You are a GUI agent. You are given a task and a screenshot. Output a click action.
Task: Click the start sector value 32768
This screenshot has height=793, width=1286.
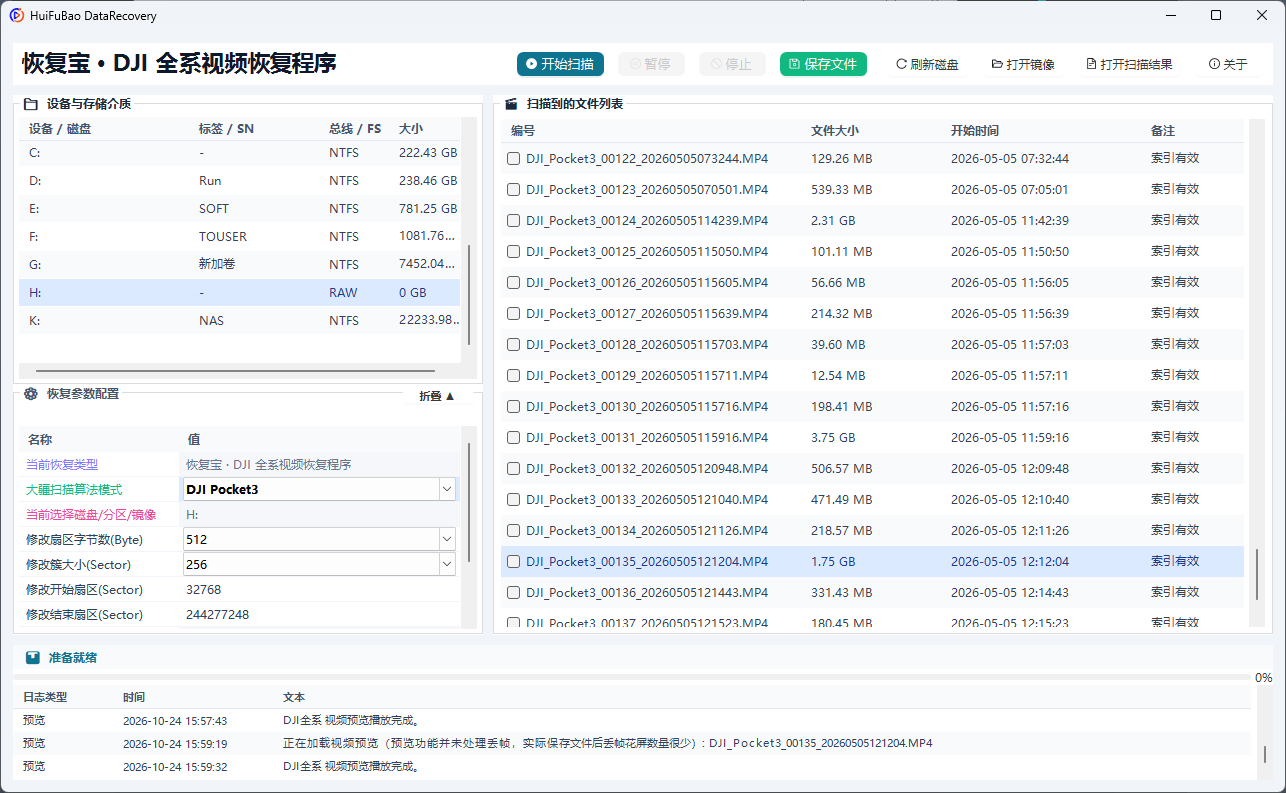204,590
